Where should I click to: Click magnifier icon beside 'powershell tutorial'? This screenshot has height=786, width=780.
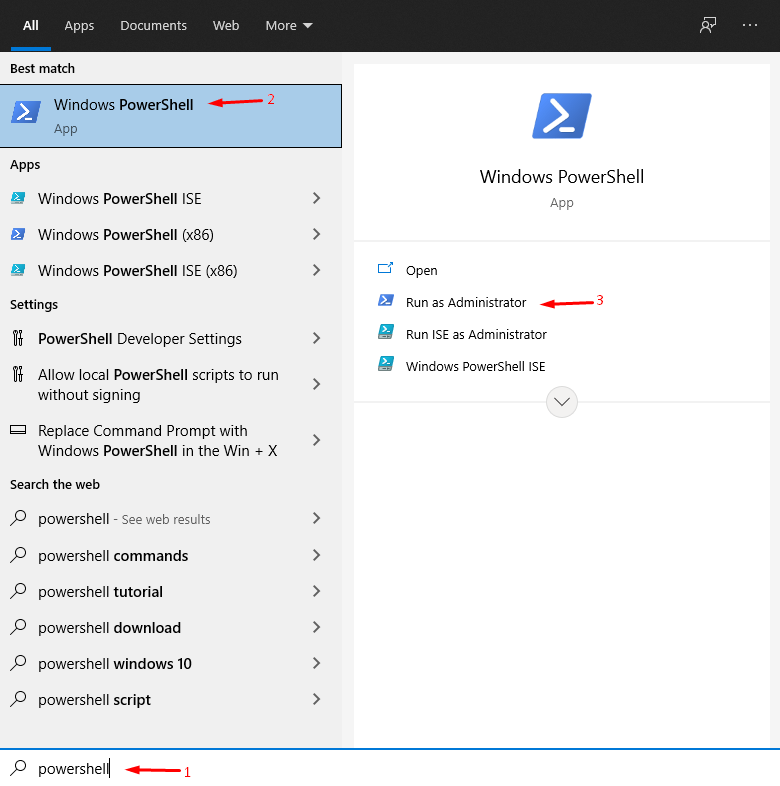[x=18, y=591]
